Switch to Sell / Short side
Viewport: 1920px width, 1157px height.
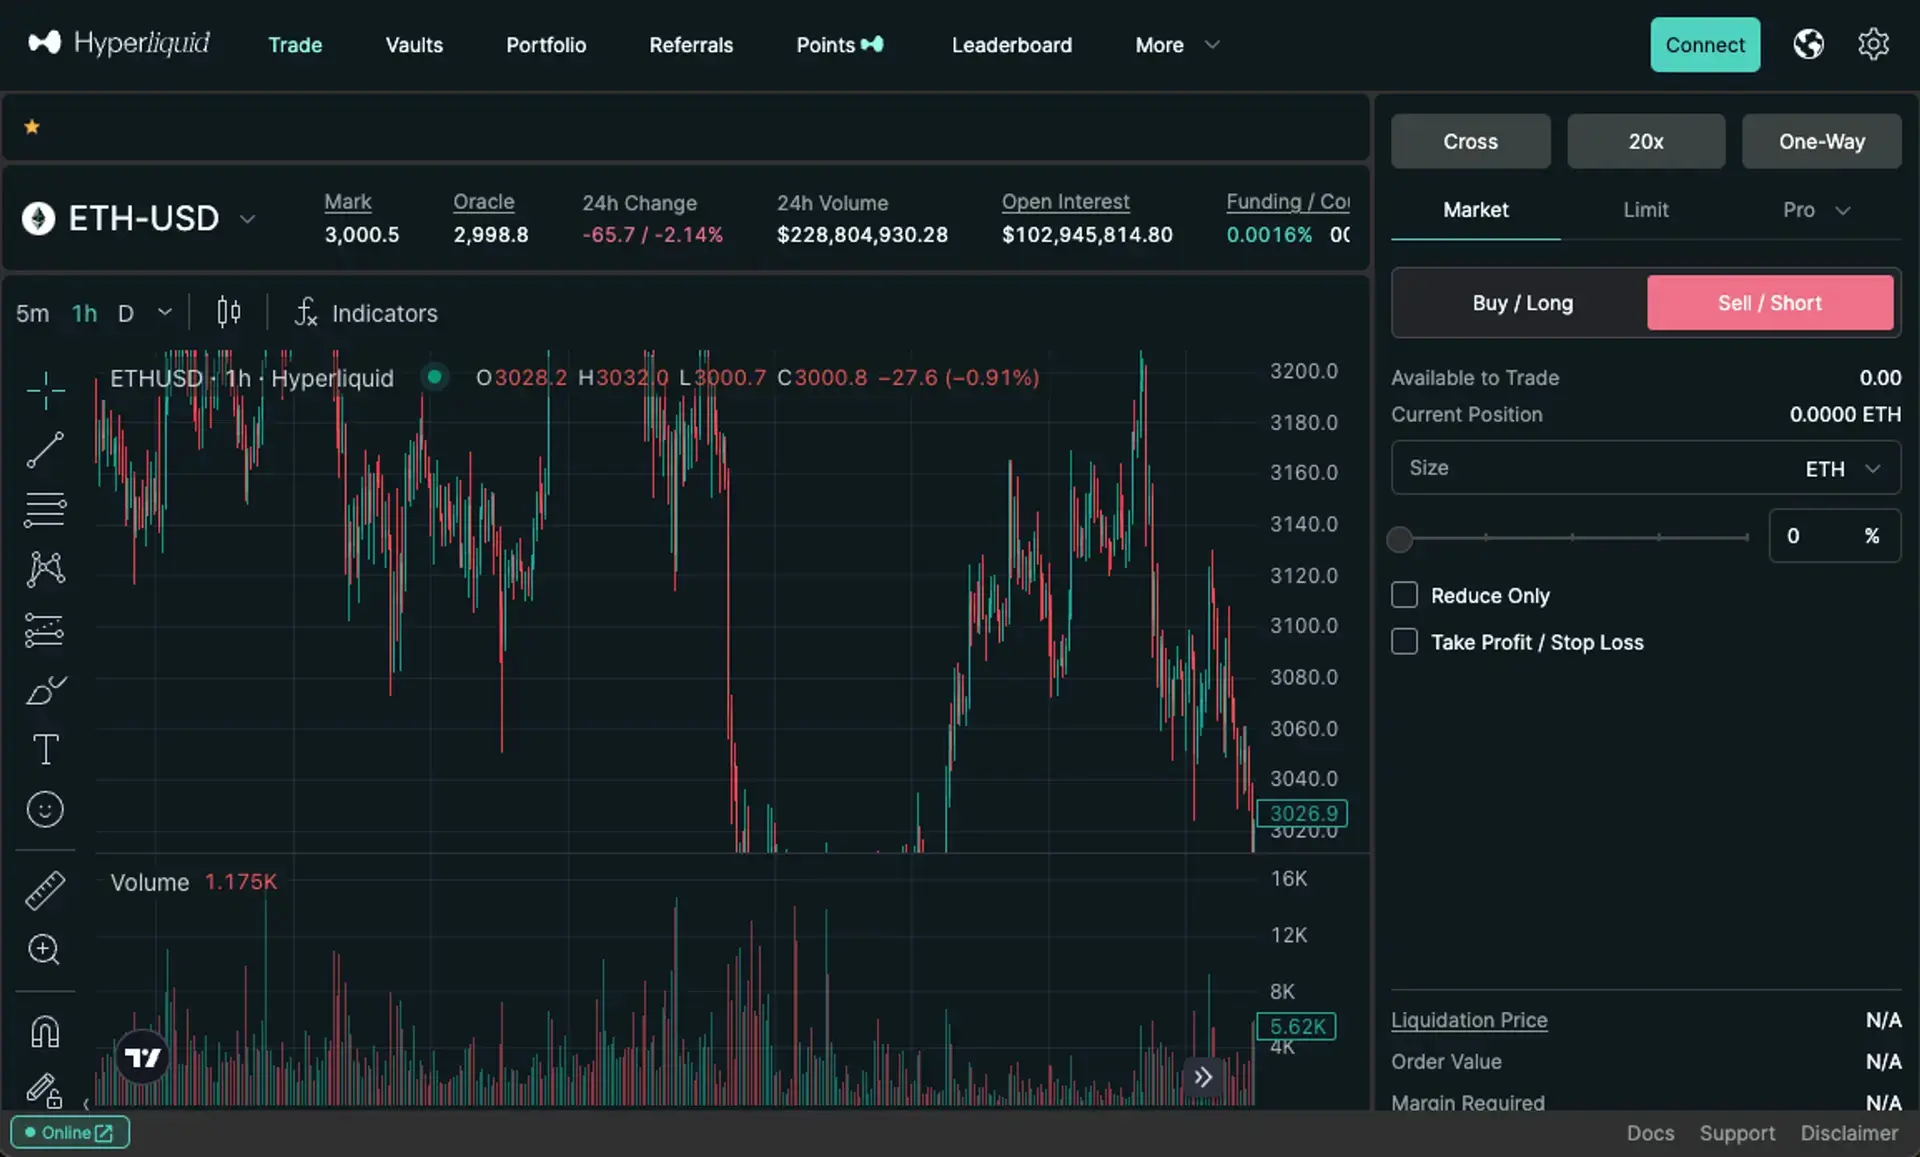coord(1769,303)
